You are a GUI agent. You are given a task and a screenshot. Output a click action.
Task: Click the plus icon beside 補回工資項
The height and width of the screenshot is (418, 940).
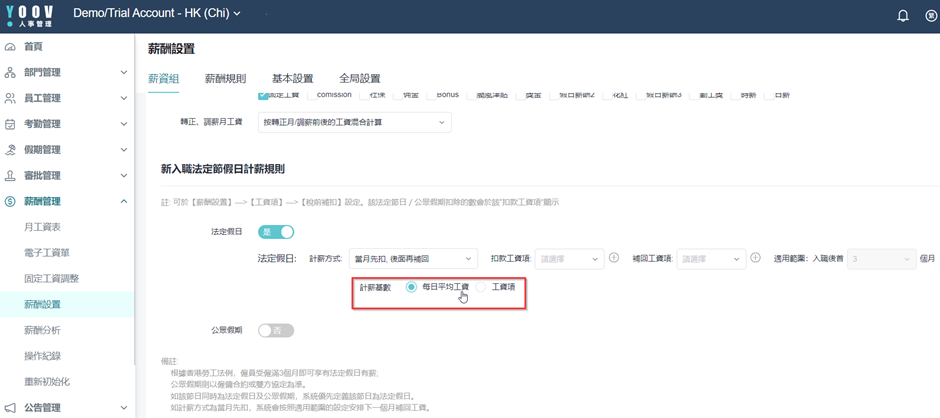tap(755, 258)
